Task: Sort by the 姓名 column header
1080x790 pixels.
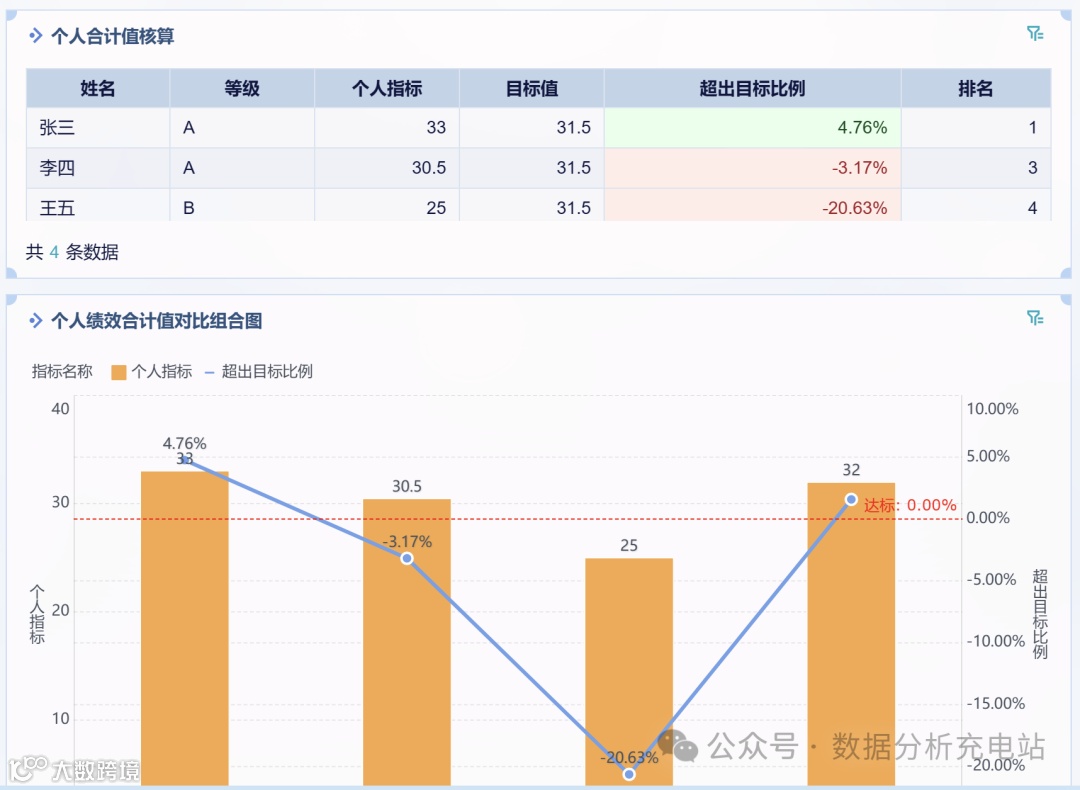Action: pos(98,88)
